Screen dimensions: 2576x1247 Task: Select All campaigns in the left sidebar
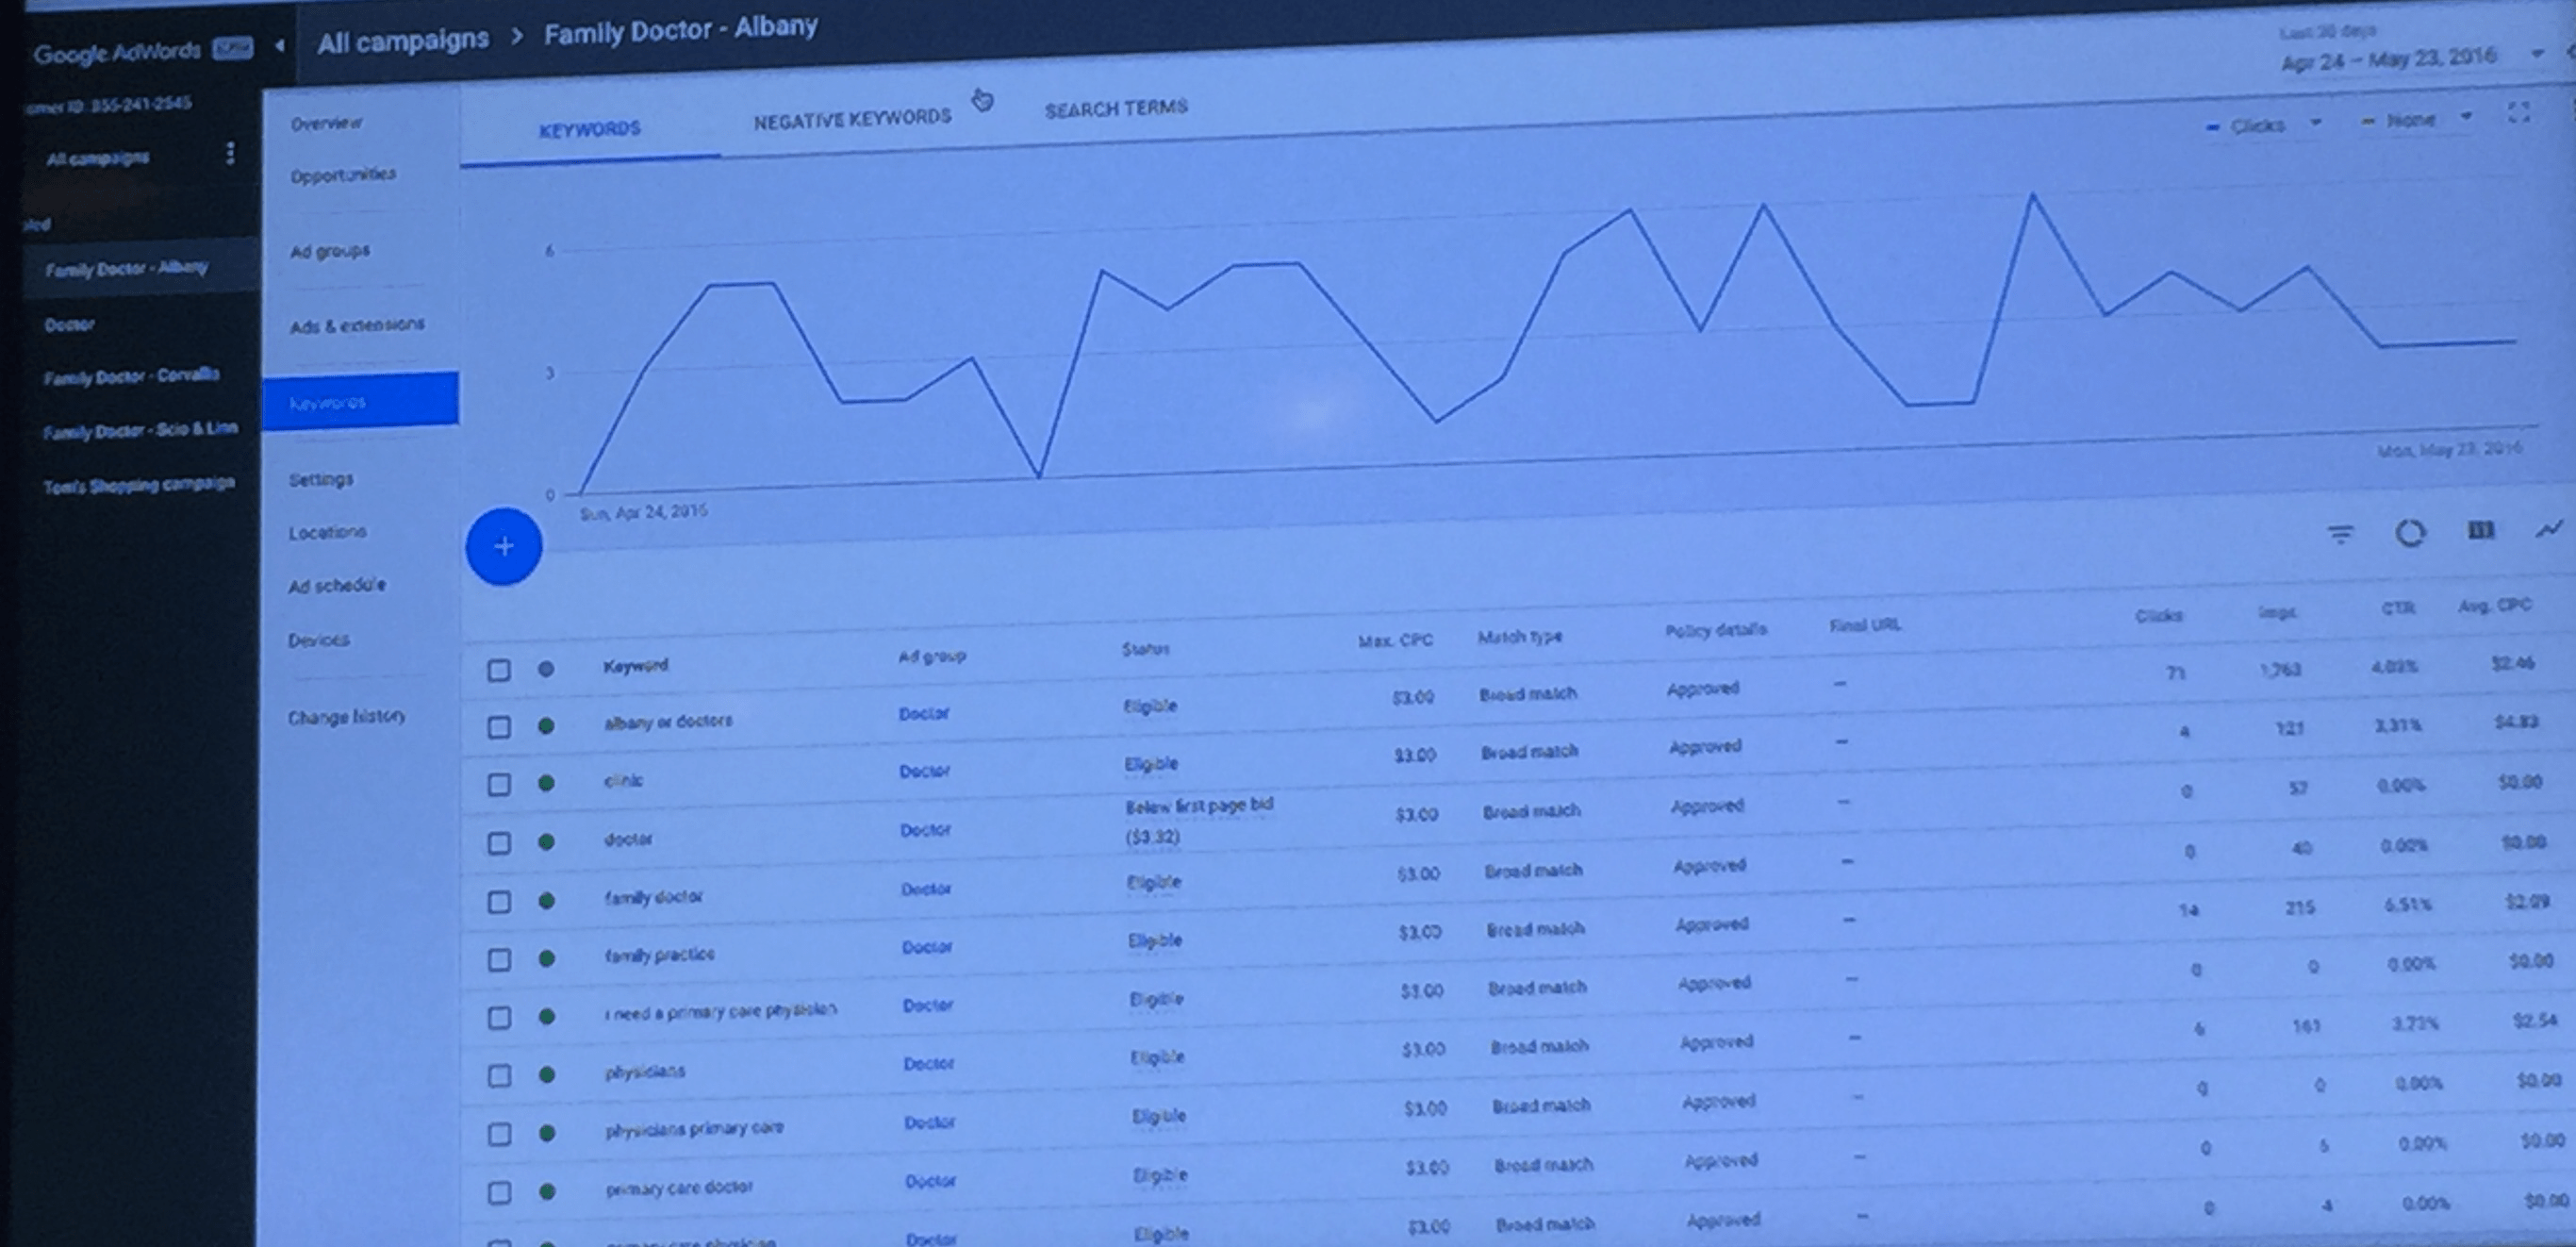coord(98,158)
